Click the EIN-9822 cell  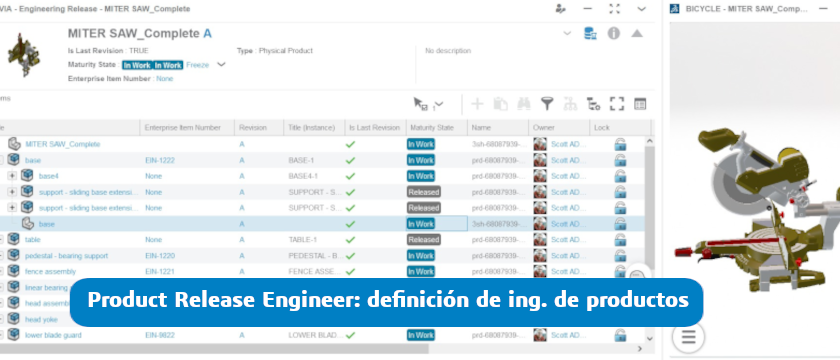160,335
